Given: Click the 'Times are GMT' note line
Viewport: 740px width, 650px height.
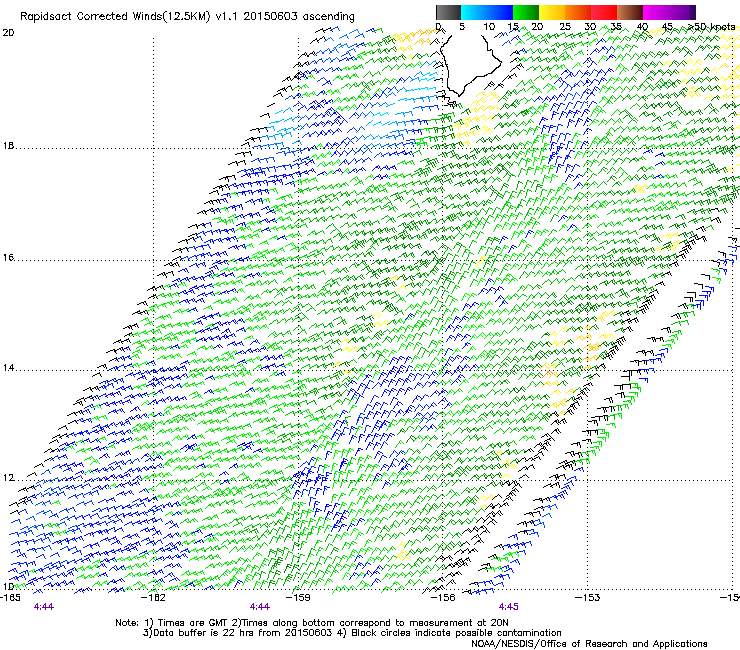Looking at the screenshot, I should 312,623.
